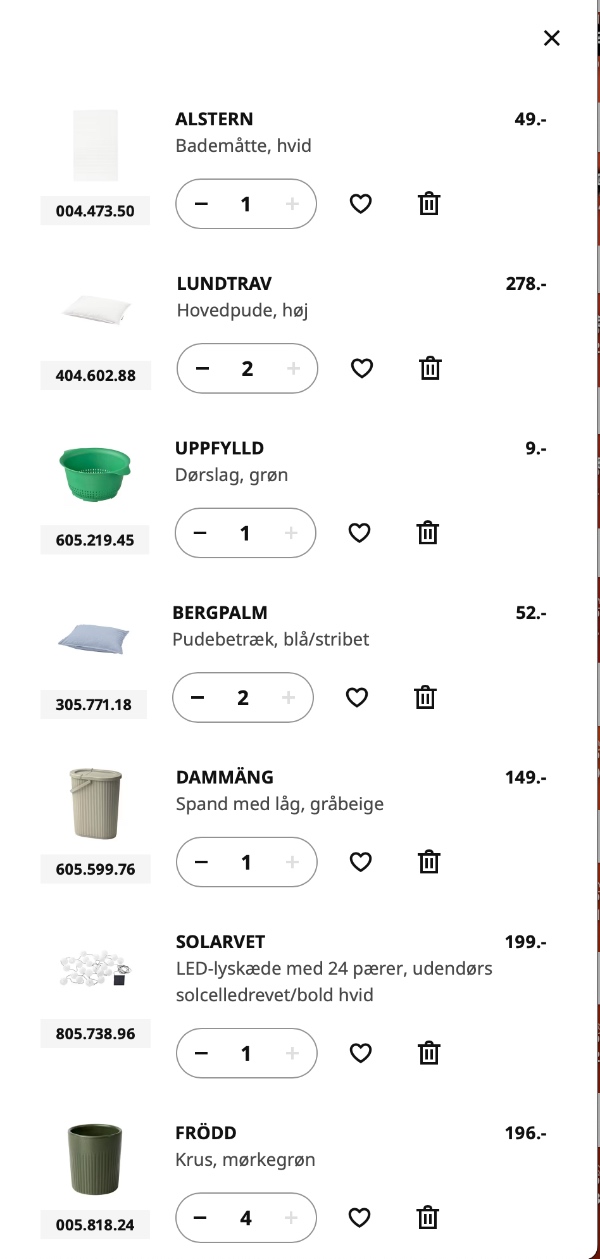
Task: Save SOLARVET to favorites
Action: tap(360, 1052)
